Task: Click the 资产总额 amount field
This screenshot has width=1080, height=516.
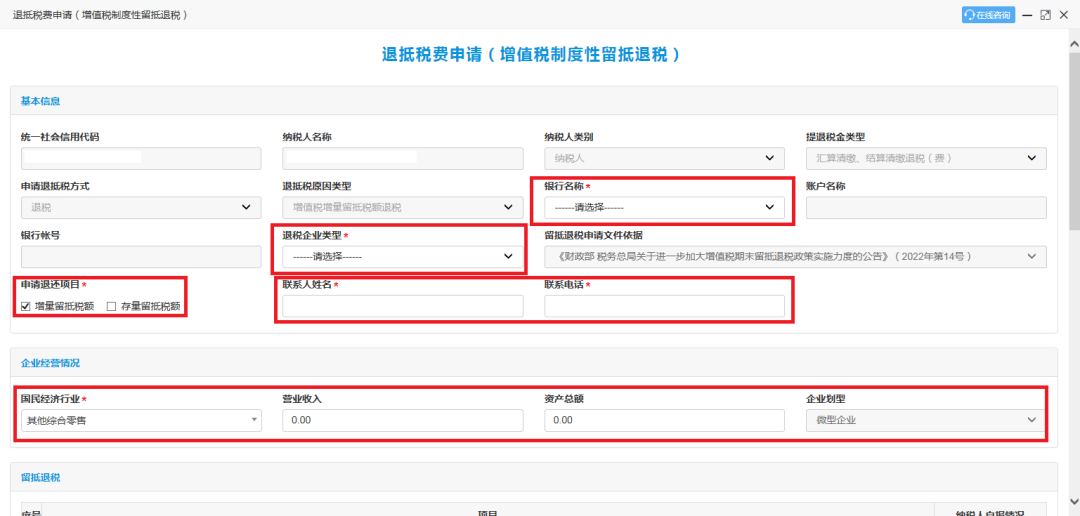Action: click(x=664, y=420)
